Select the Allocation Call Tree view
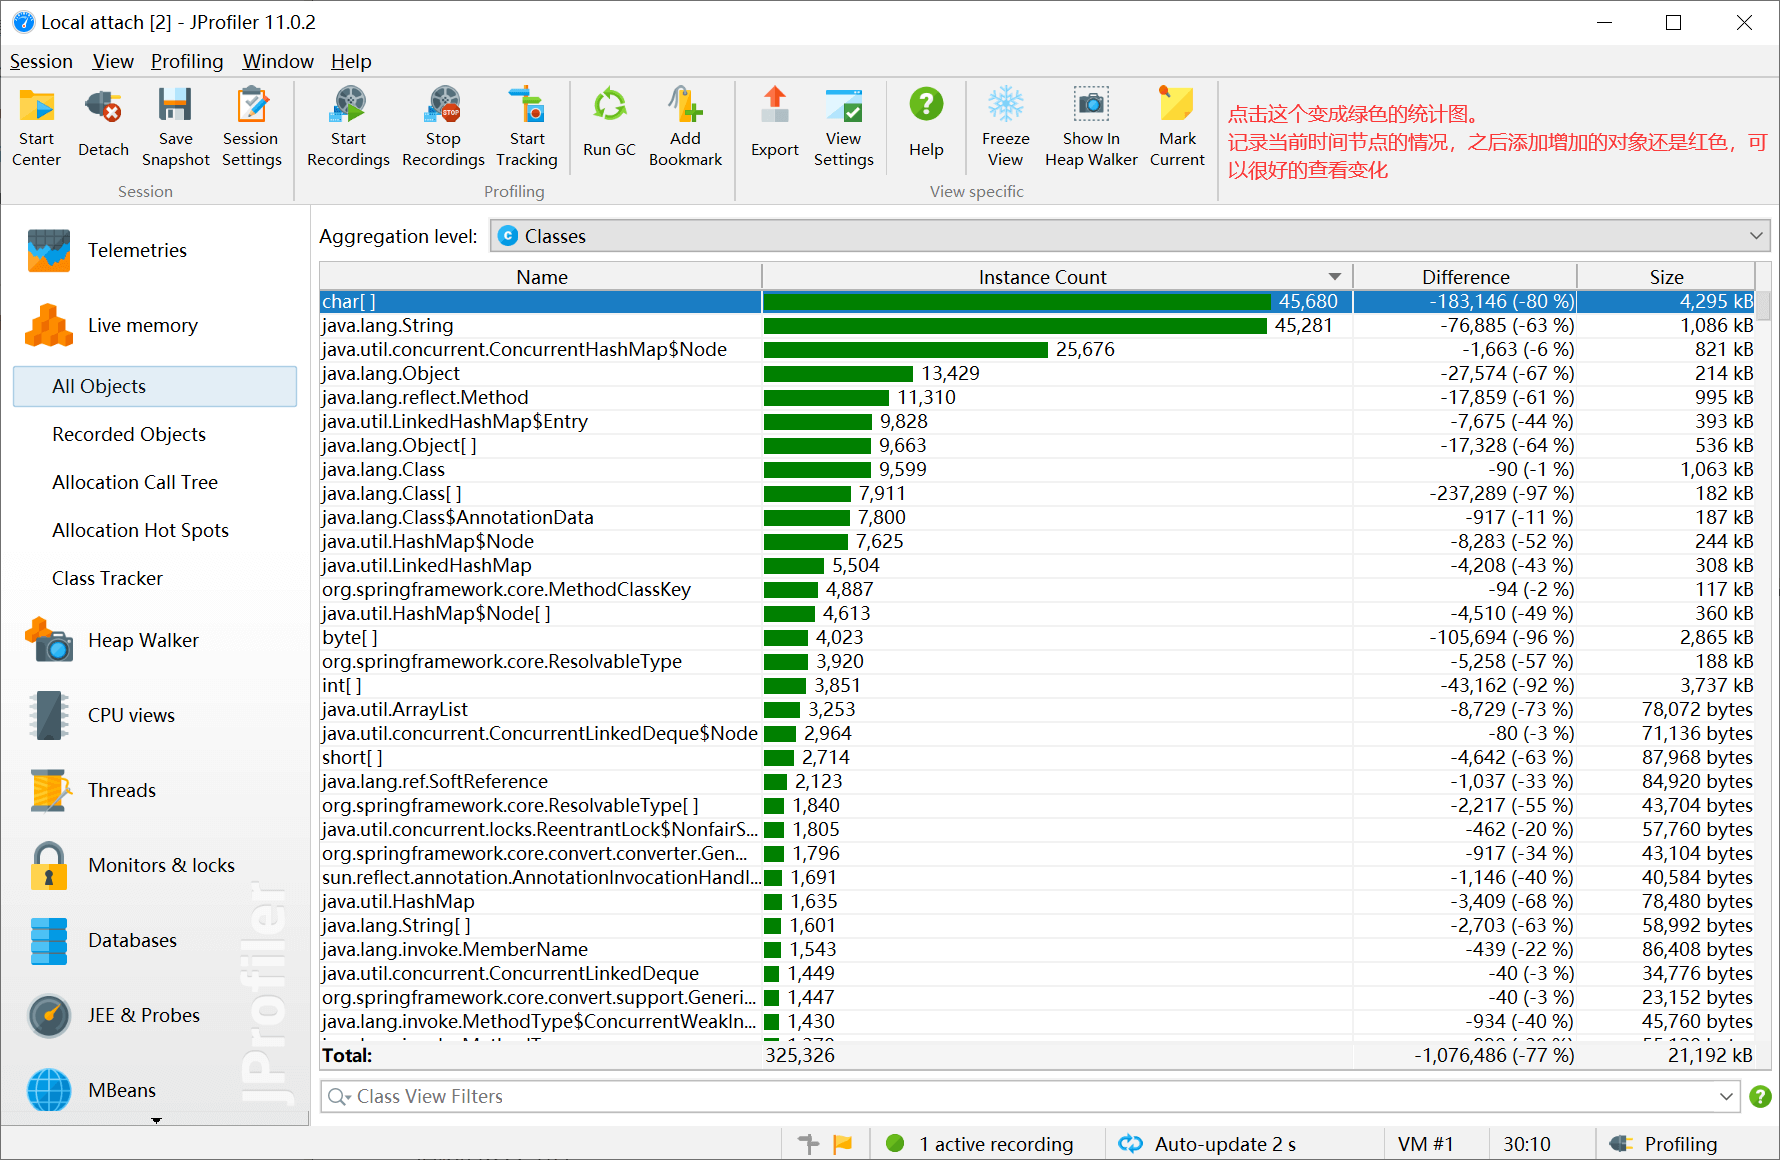Screen dimensions: 1780x1160 pyautogui.click(x=135, y=482)
